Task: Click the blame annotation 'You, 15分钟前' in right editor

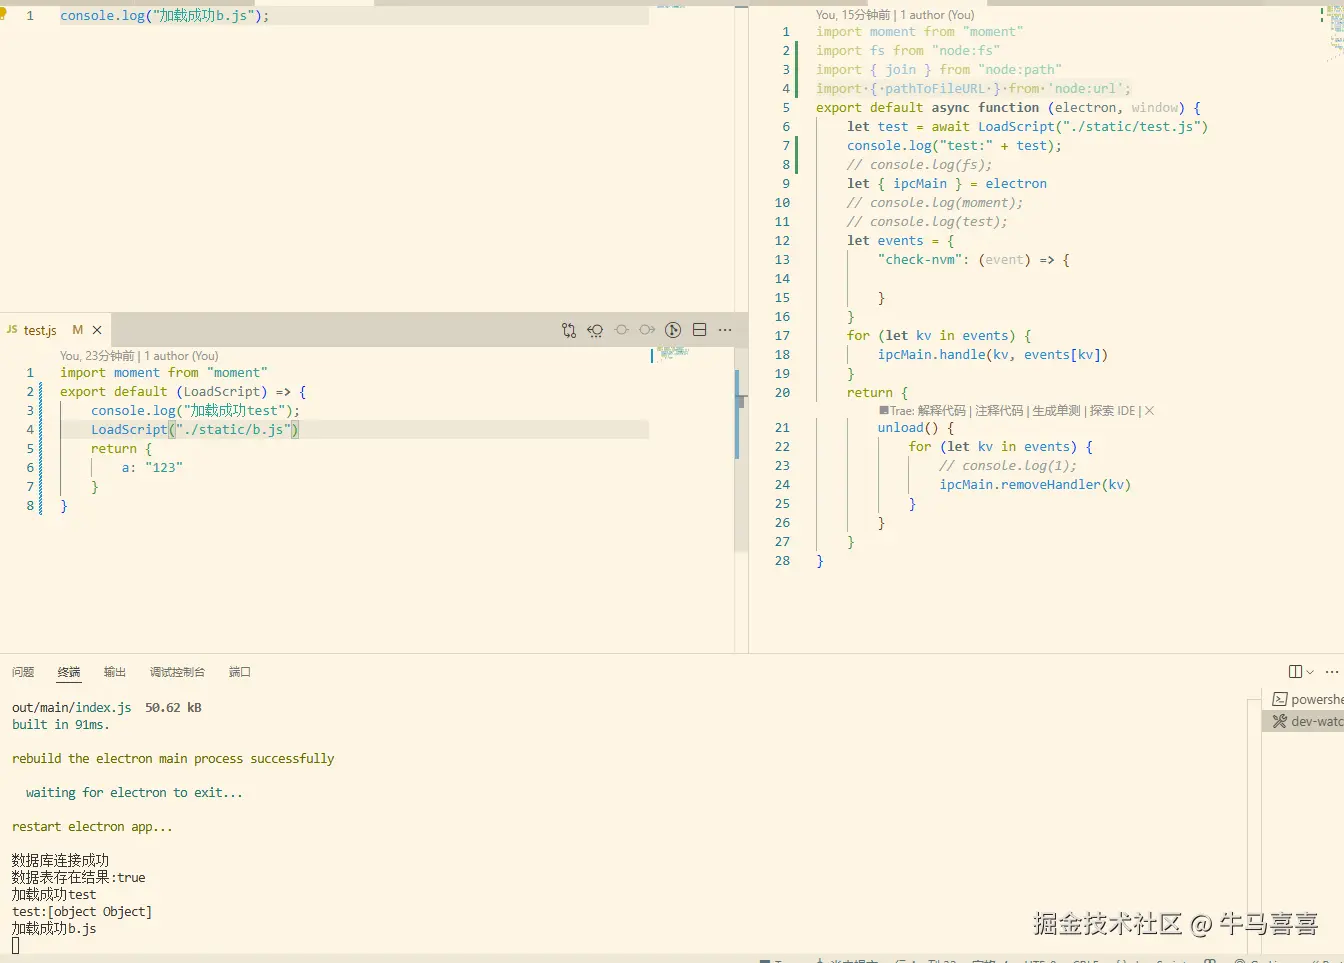Action: [853, 15]
